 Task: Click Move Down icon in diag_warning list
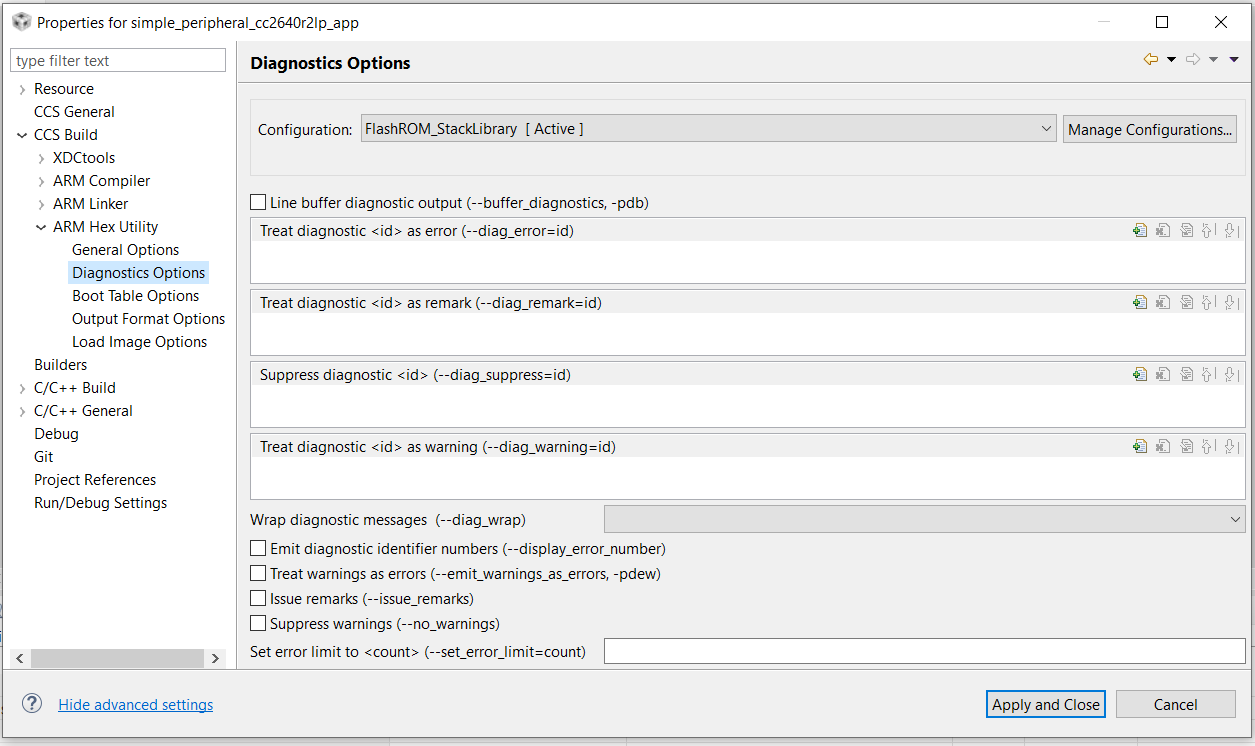tap(1231, 447)
